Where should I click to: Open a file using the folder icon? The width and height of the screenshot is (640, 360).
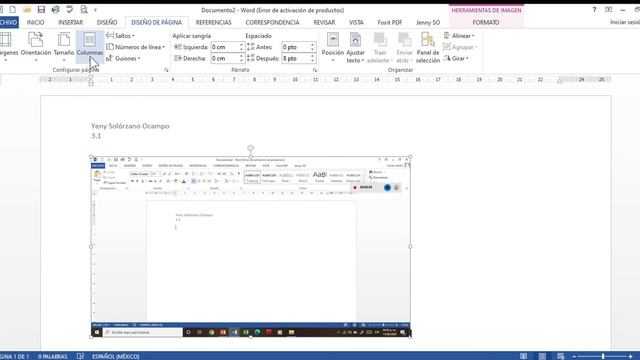27,9
